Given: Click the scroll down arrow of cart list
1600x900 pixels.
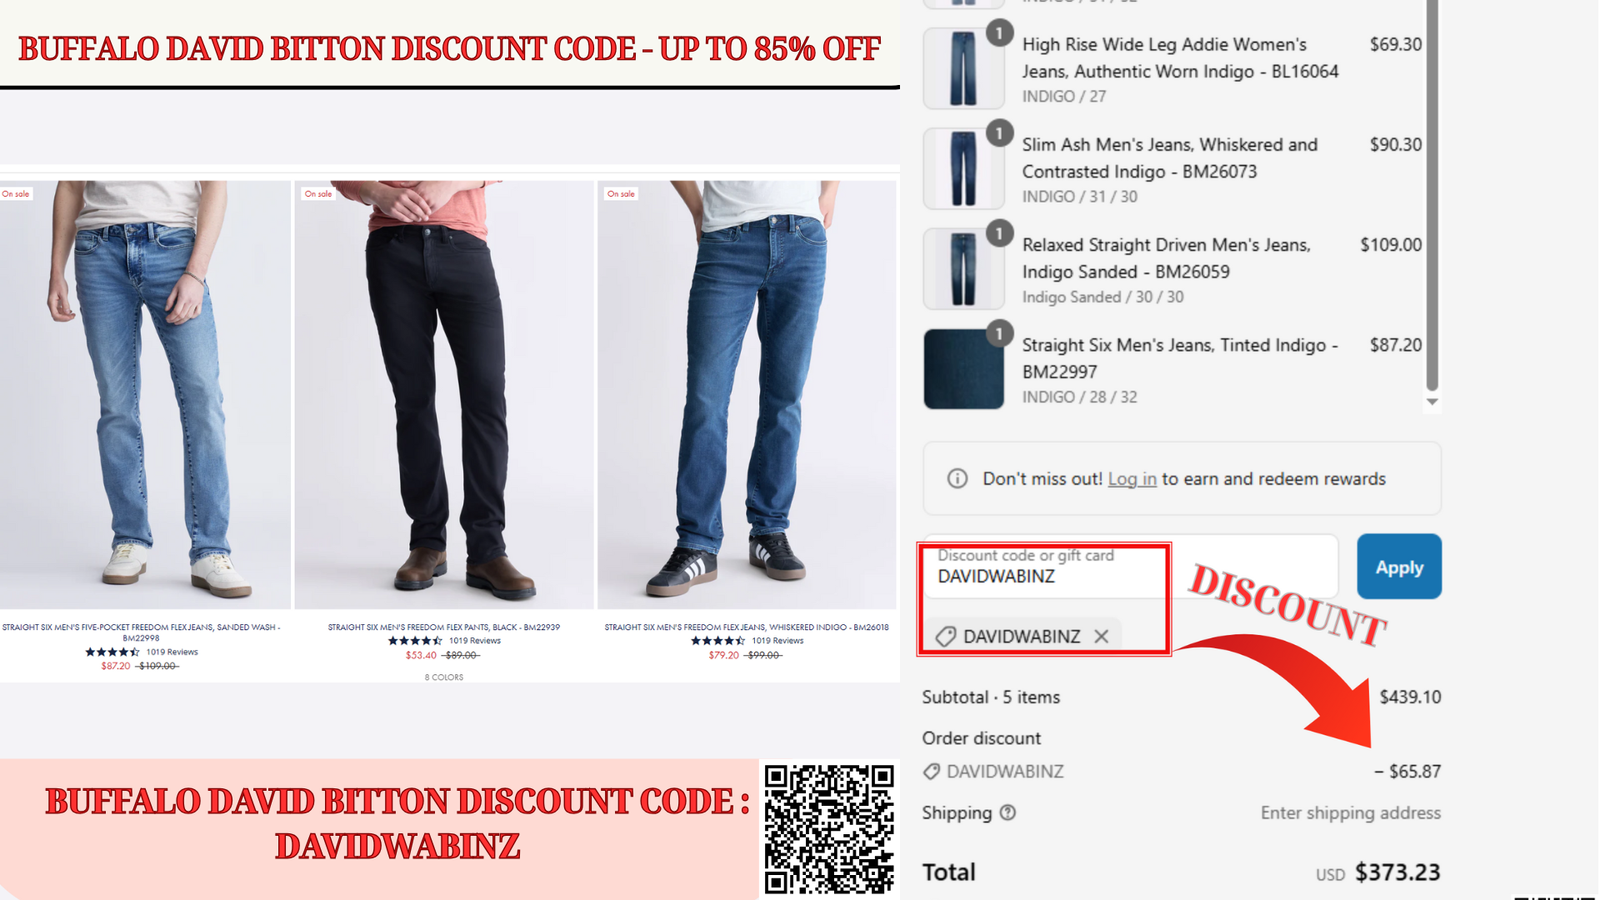Looking at the screenshot, I should [1432, 401].
